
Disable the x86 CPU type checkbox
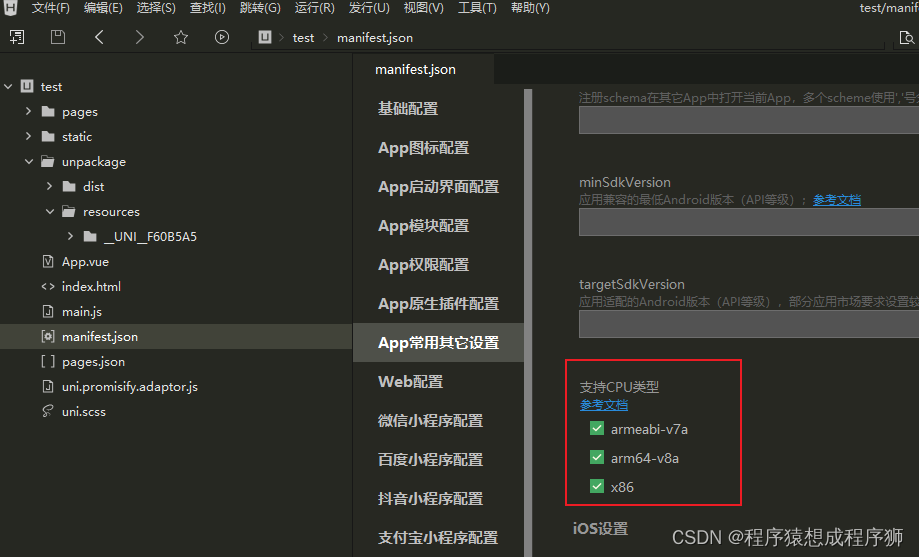click(x=597, y=487)
